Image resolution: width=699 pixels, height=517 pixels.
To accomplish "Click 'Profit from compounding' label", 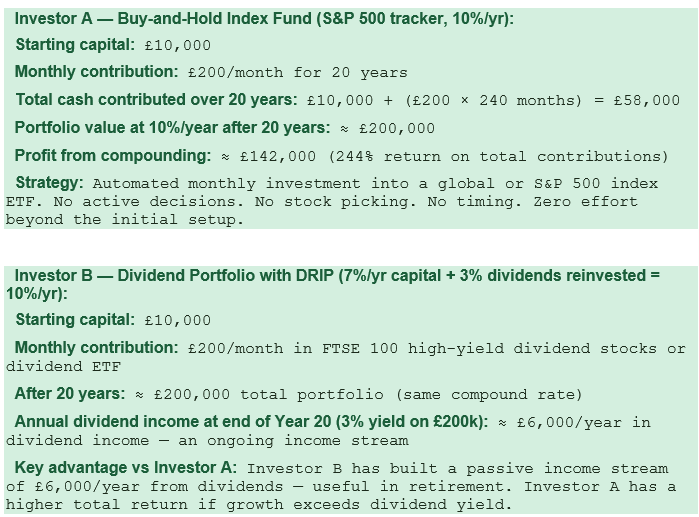I will click(x=113, y=156).
